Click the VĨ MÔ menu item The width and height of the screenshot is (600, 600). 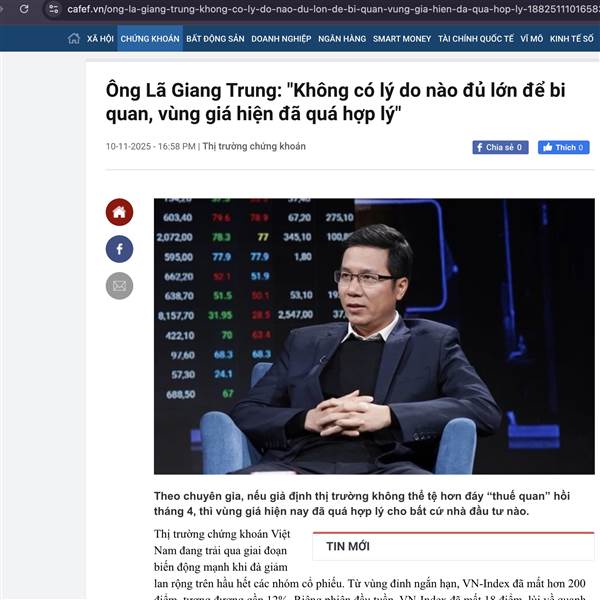[532, 39]
